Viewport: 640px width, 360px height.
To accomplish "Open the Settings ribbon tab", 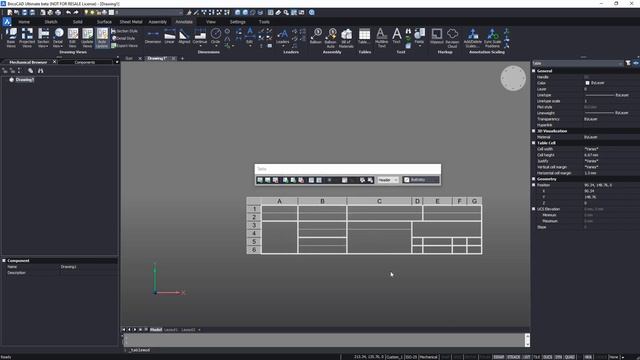I will coord(238,22).
